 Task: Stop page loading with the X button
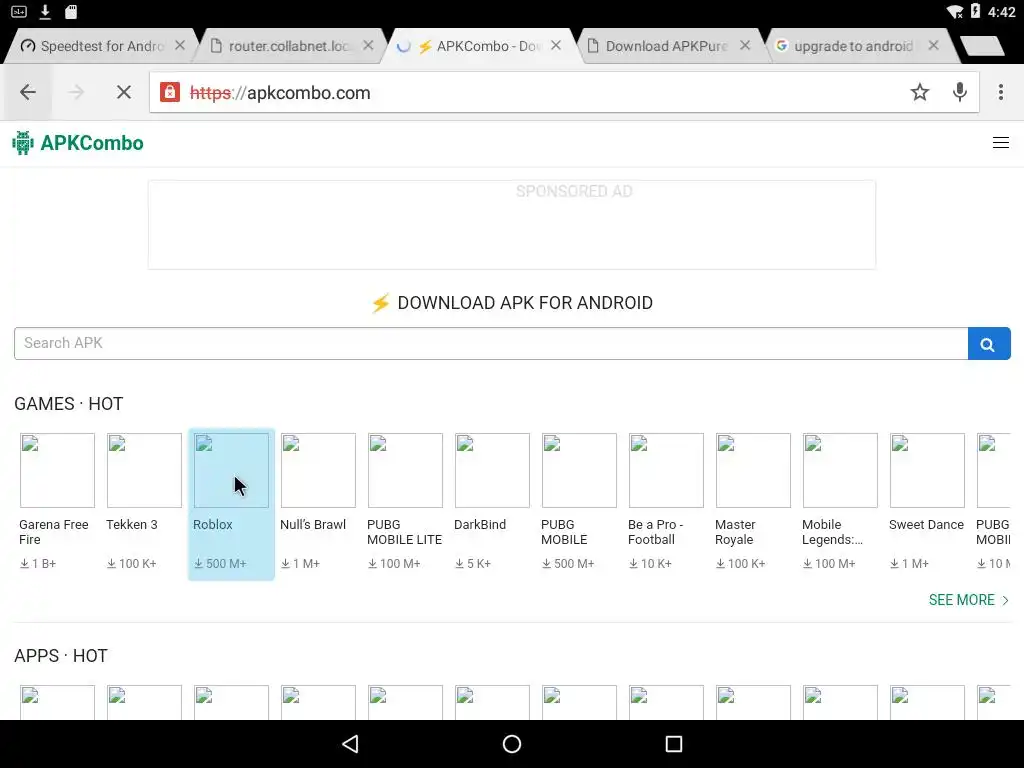pos(123,92)
